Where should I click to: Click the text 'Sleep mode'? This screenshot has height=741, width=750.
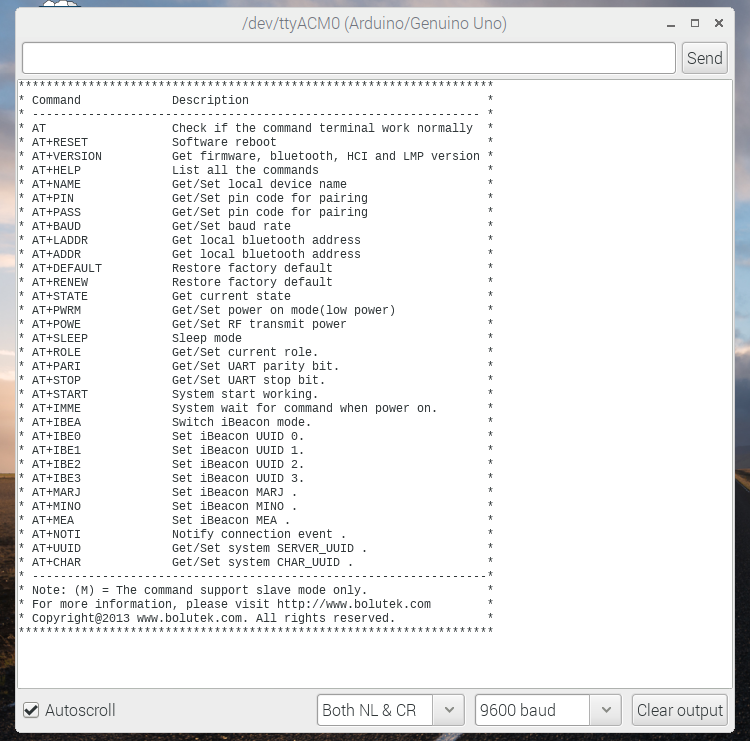[207, 338]
